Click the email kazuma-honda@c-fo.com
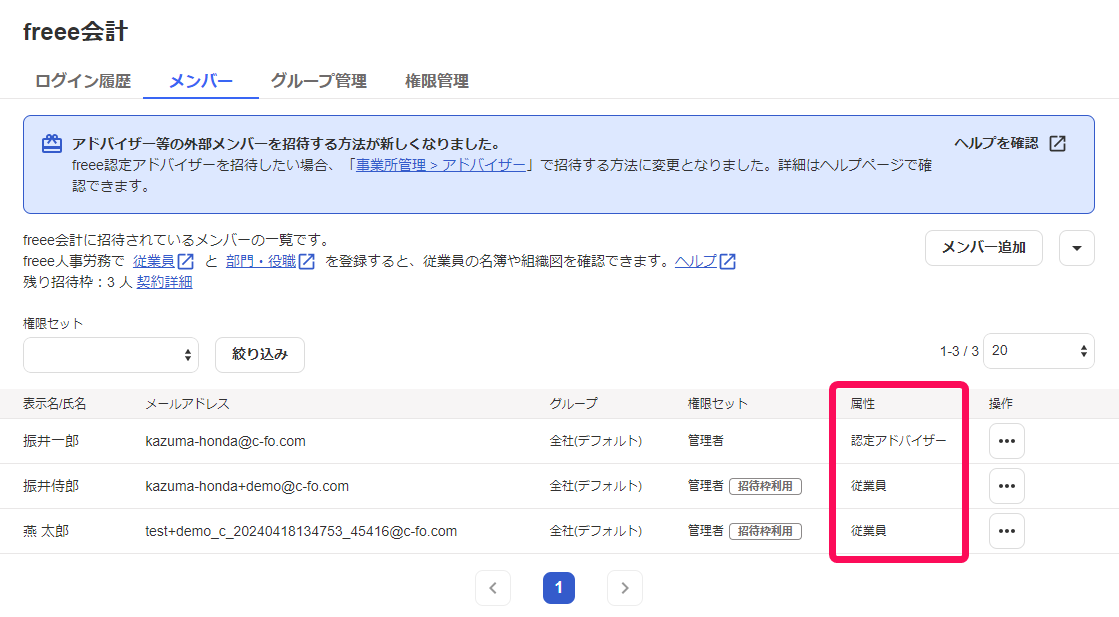The width and height of the screenshot is (1119, 617). tap(226, 442)
